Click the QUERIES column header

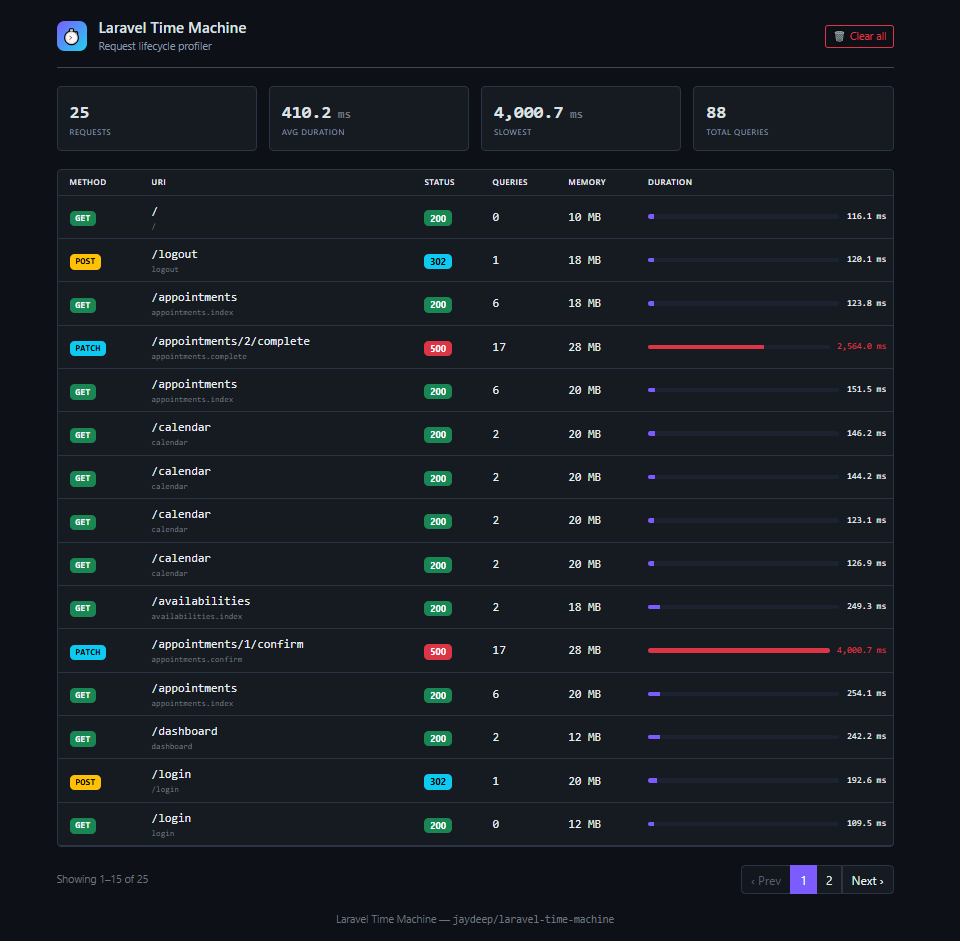point(509,182)
